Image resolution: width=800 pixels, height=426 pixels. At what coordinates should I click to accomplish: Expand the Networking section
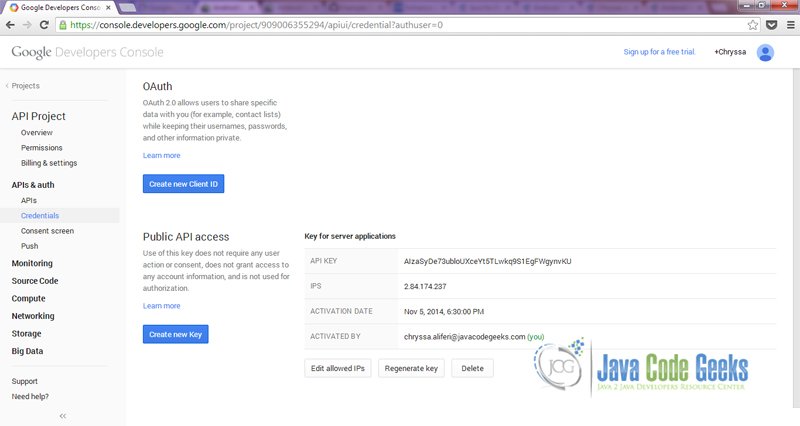[33, 316]
